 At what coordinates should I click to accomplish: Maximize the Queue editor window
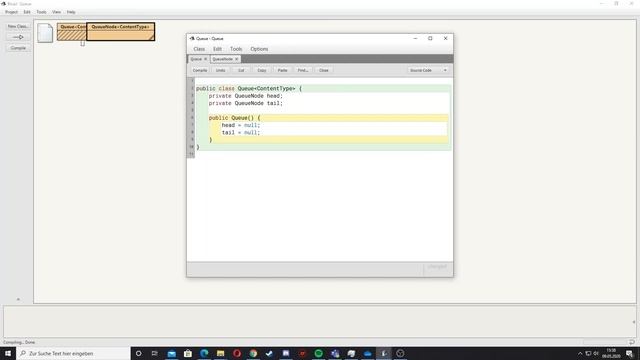click(430, 38)
